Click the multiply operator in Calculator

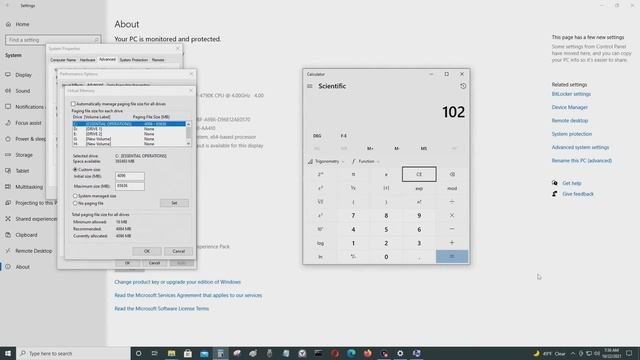452,216
